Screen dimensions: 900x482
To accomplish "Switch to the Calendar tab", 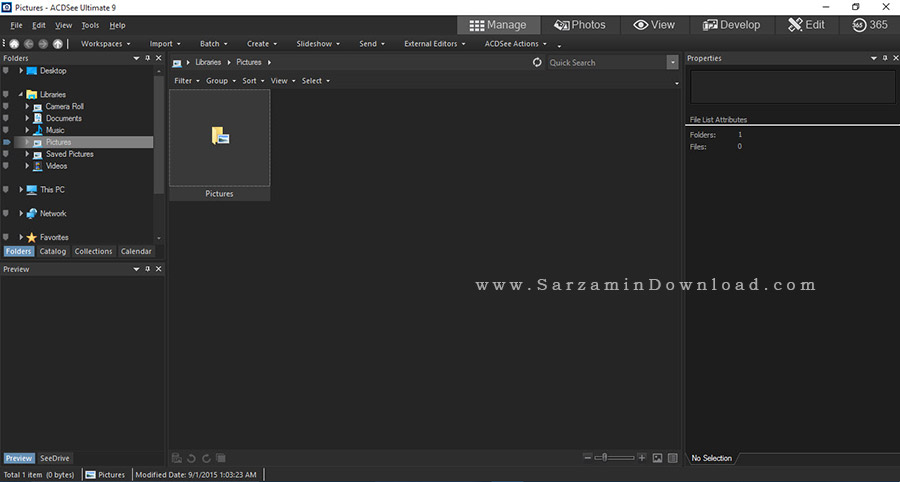I will (x=136, y=251).
